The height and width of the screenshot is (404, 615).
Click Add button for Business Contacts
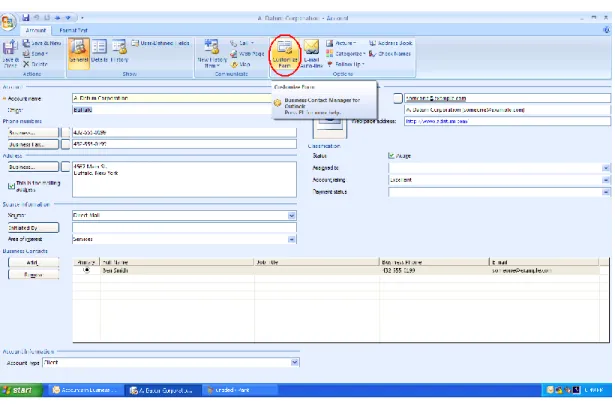point(33,262)
